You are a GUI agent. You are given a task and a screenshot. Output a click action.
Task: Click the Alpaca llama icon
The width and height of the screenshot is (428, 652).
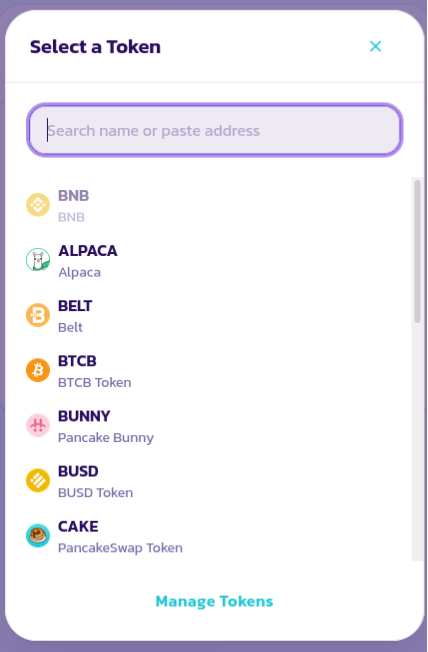(x=38, y=260)
